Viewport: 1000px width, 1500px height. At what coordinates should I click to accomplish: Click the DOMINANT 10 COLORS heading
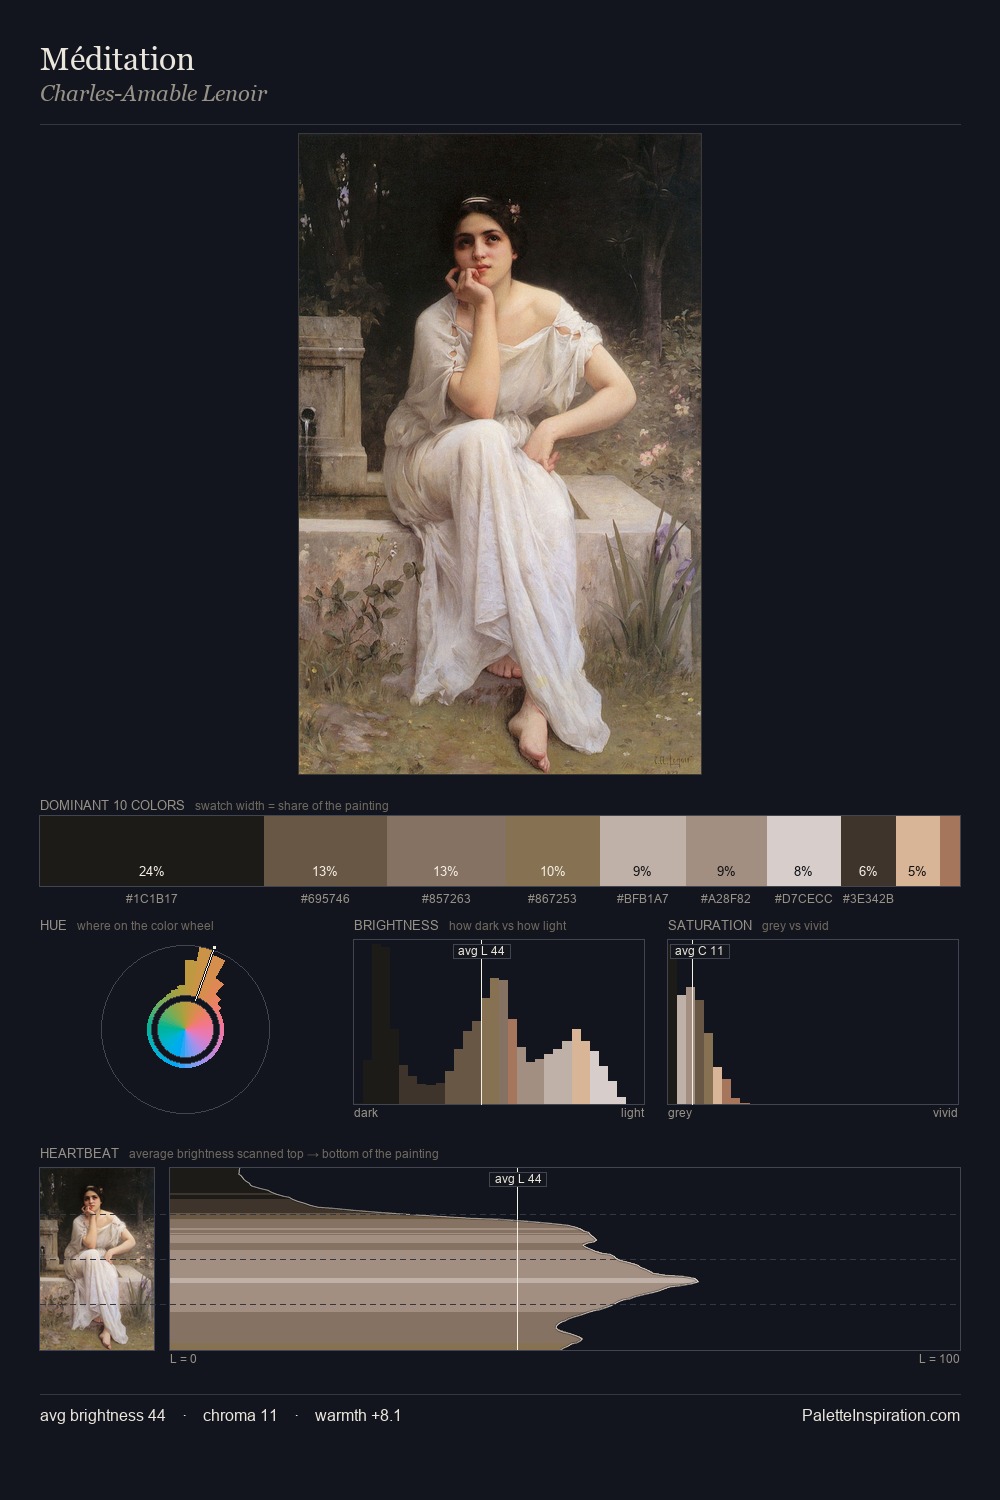pyautogui.click(x=112, y=805)
